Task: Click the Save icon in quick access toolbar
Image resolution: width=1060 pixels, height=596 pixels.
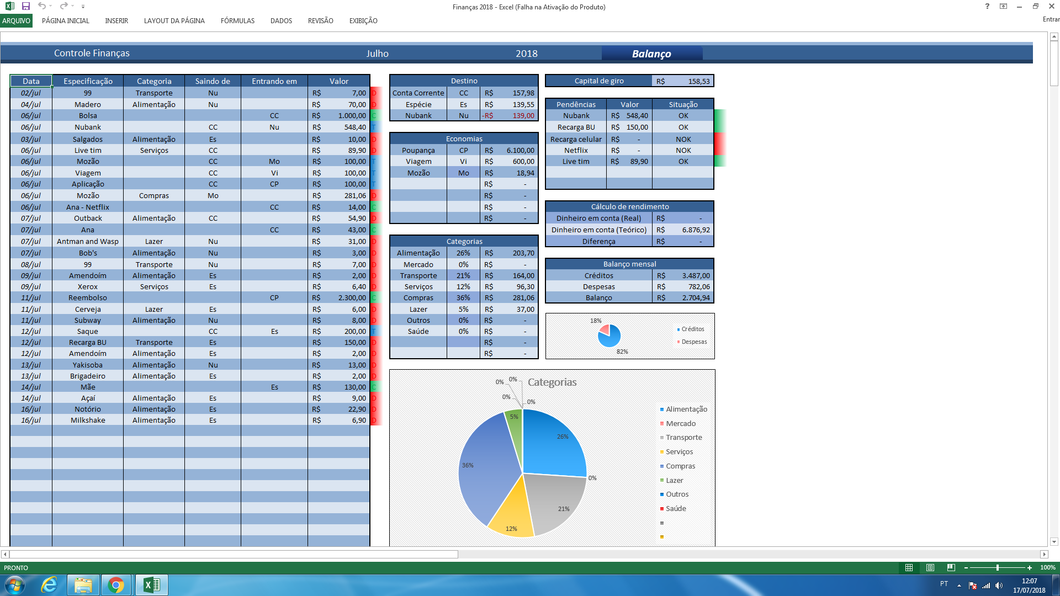Action: 25,6
